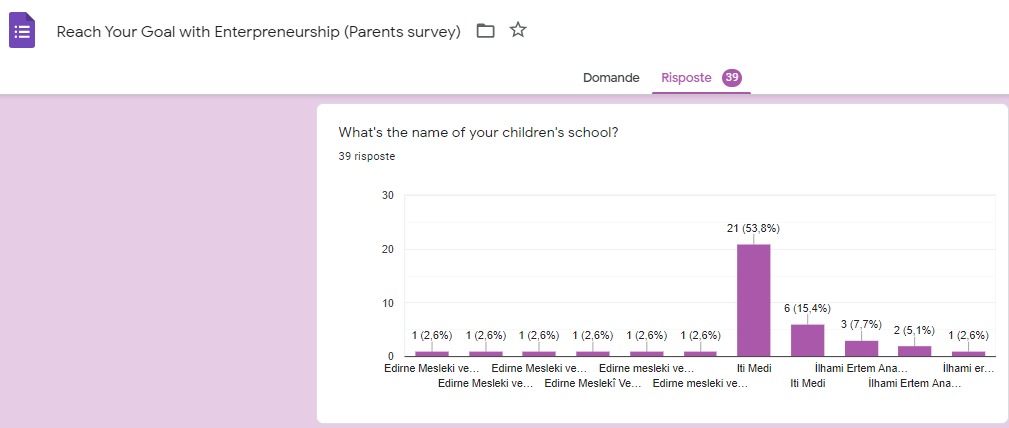Click the form title text
Image resolution: width=1009 pixels, height=428 pixels.
pyautogui.click(x=258, y=31)
